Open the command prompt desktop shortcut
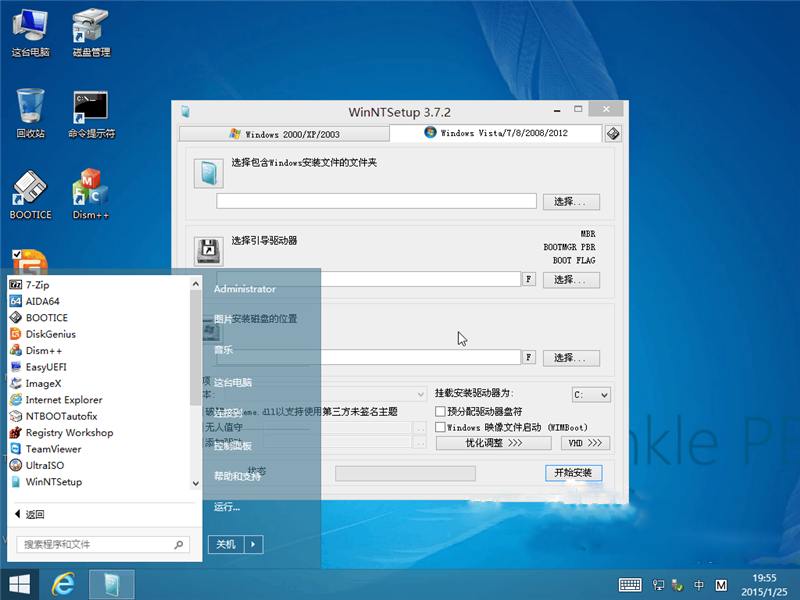 [91, 113]
